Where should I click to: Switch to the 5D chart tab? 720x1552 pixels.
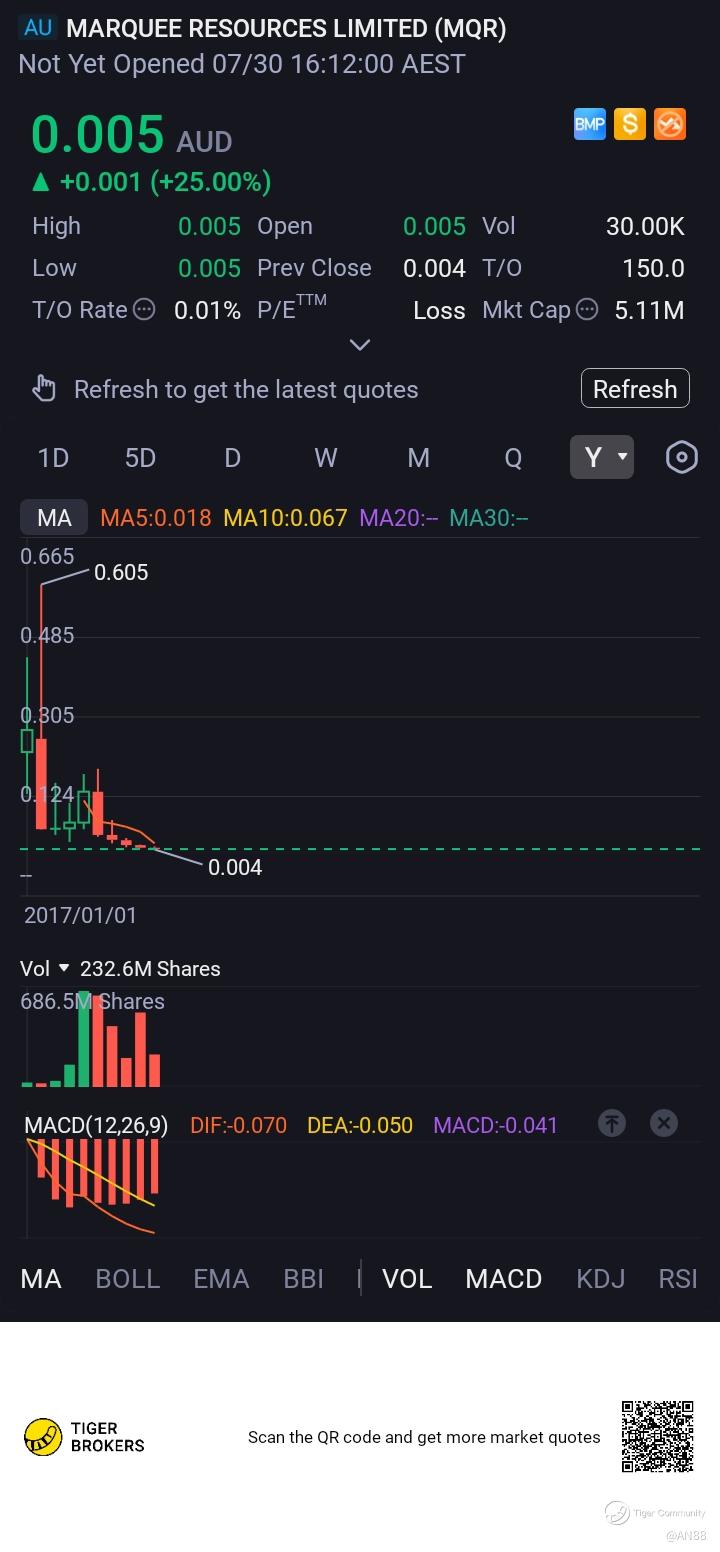(140, 457)
